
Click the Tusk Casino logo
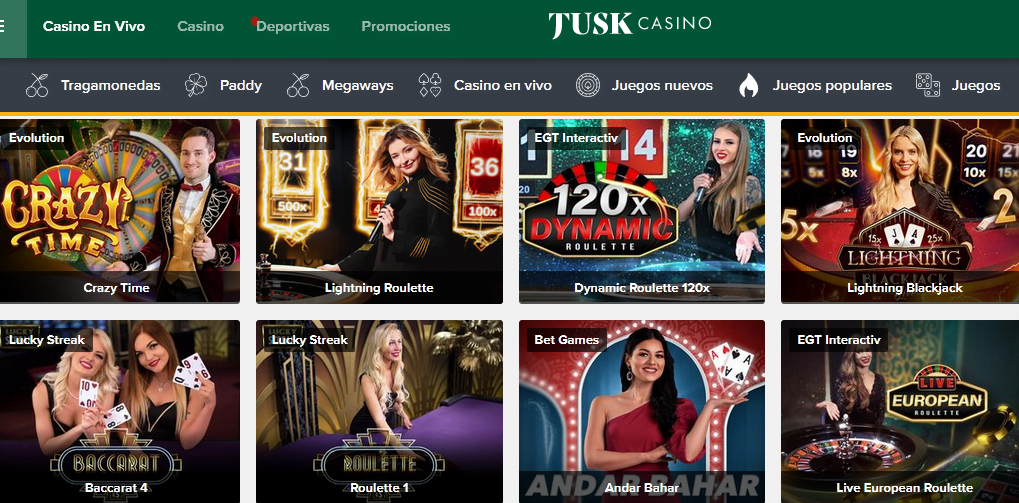pyautogui.click(x=630, y=25)
